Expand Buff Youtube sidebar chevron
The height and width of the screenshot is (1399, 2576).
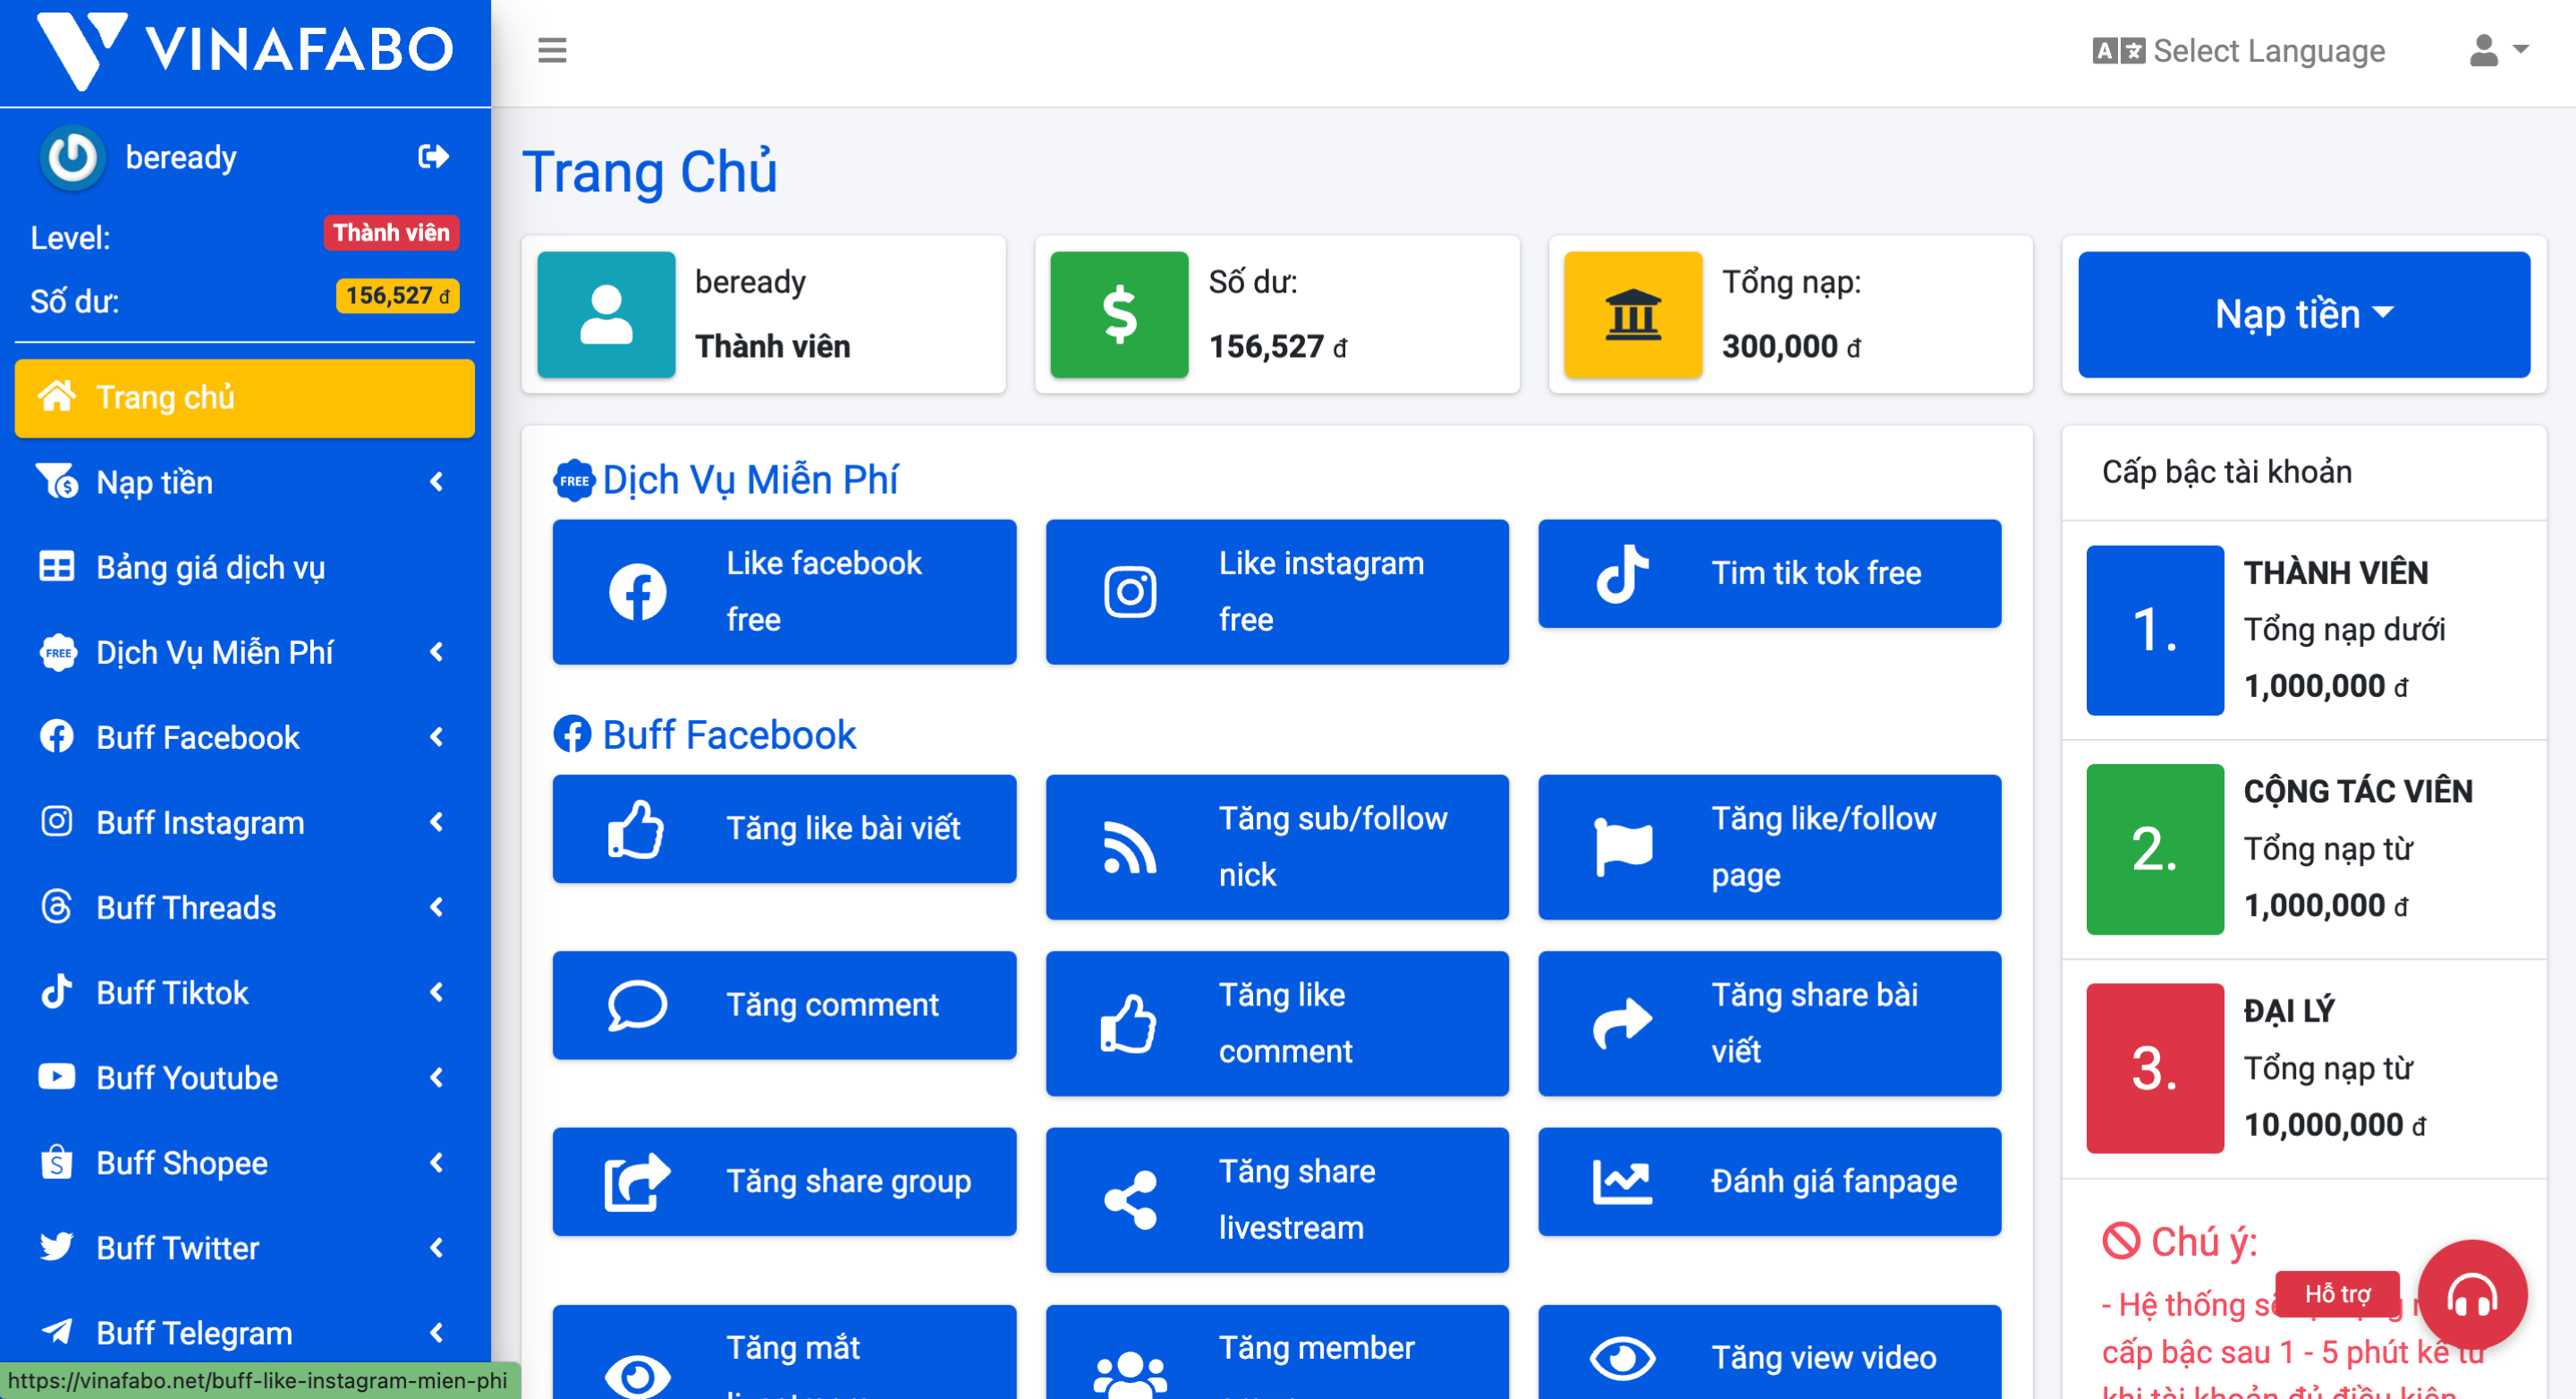[436, 1077]
